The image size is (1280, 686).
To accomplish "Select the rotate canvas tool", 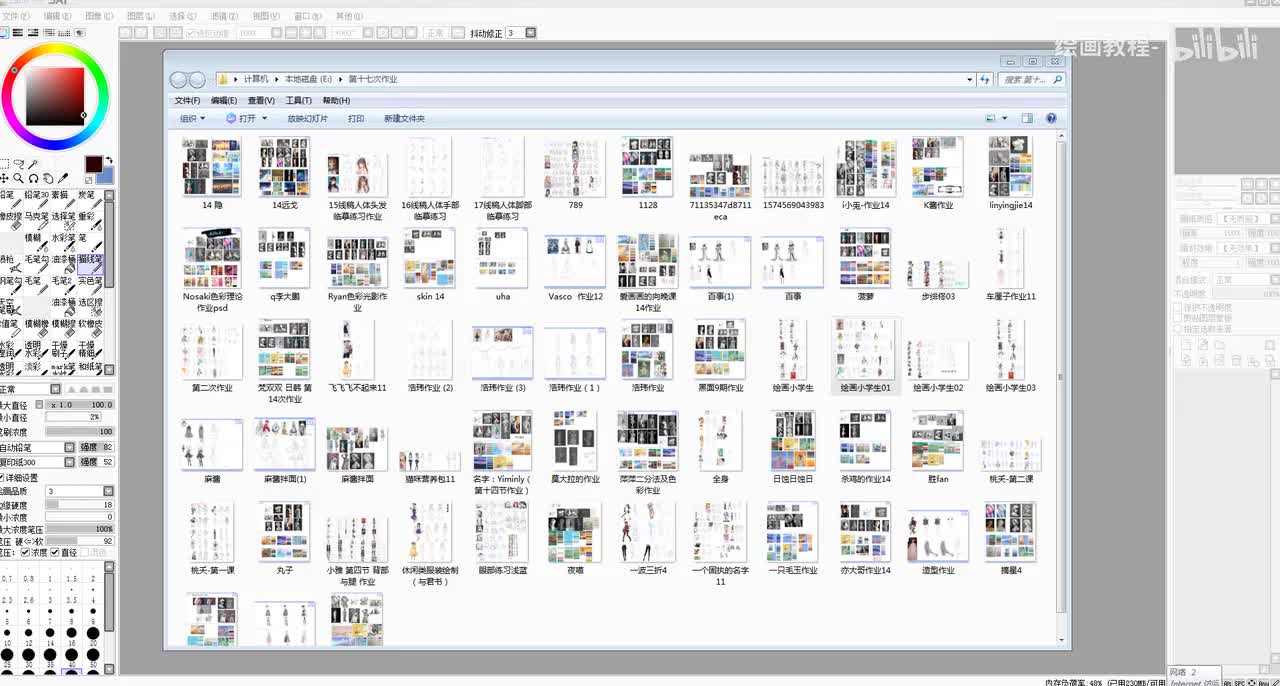I will coord(33,178).
